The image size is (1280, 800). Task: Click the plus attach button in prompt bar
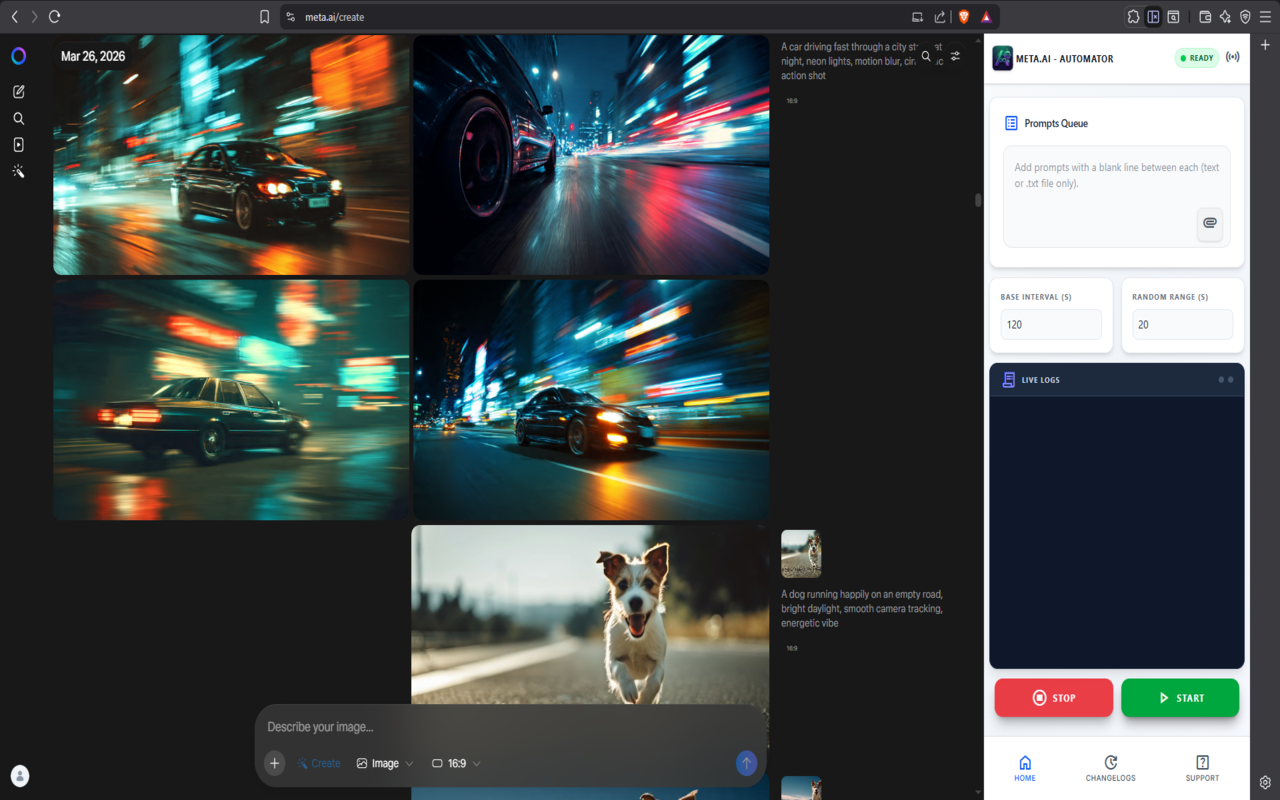point(274,763)
